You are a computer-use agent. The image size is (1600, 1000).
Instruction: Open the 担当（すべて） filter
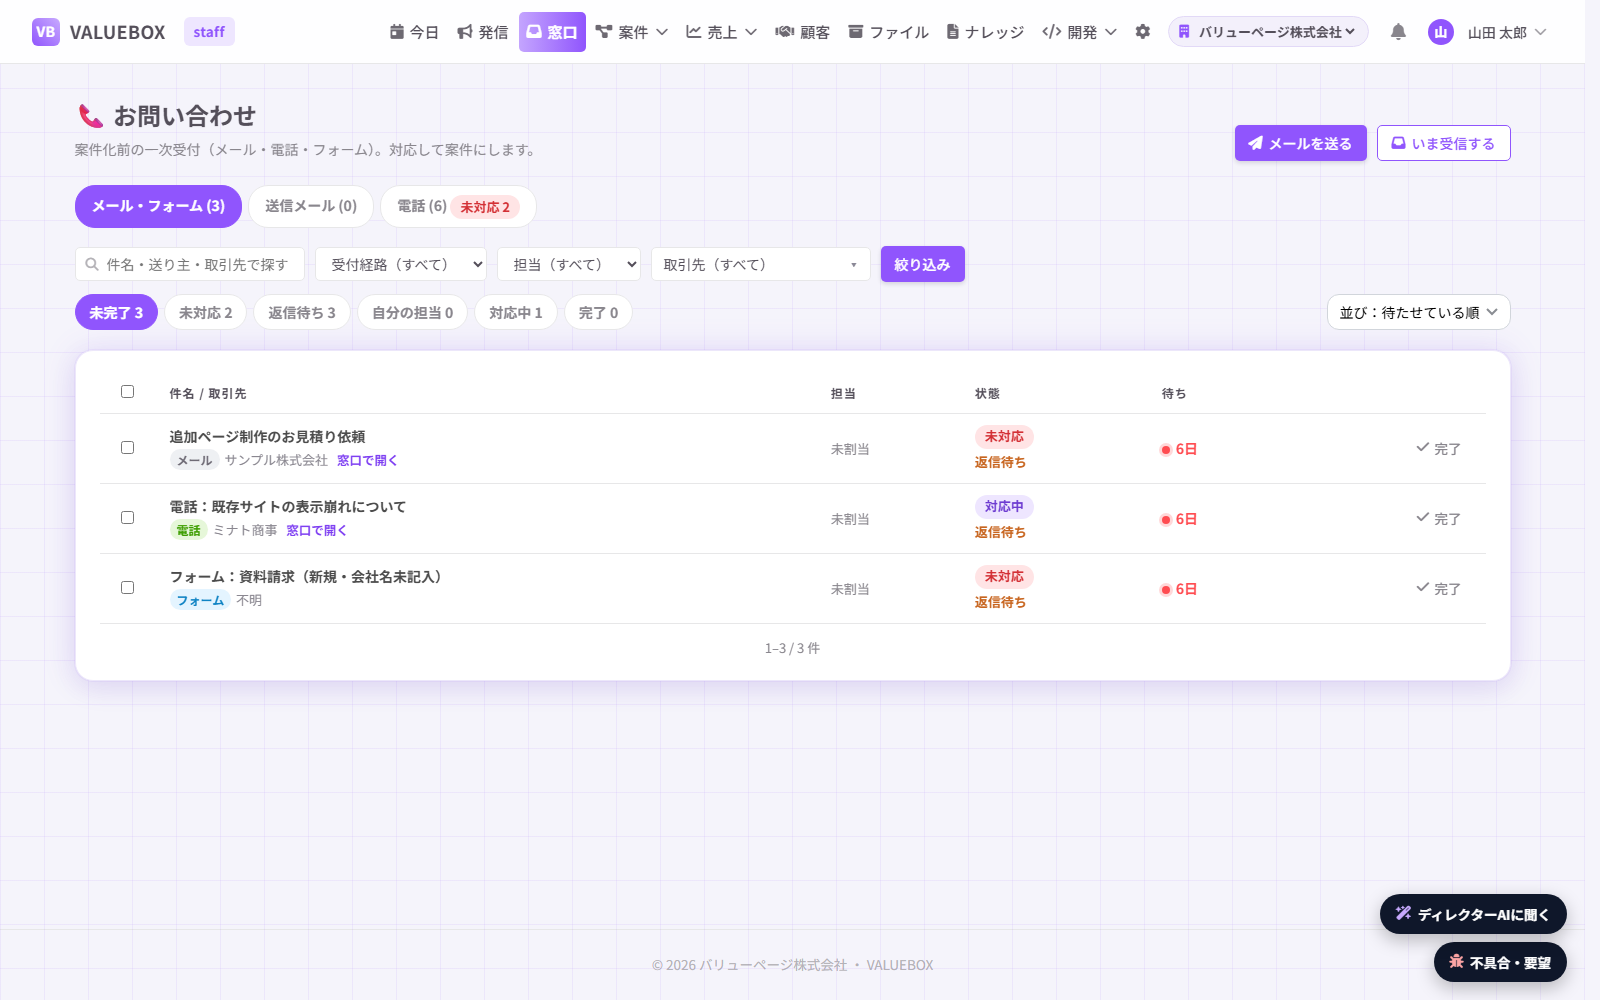pyautogui.click(x=569, y=265)
